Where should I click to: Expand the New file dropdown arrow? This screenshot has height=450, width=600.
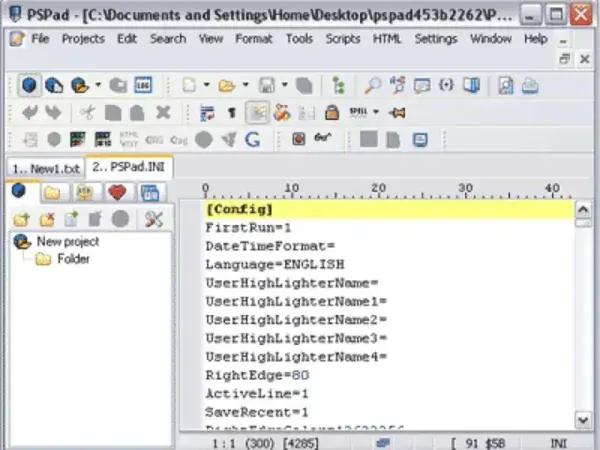[x=206, y=86]
